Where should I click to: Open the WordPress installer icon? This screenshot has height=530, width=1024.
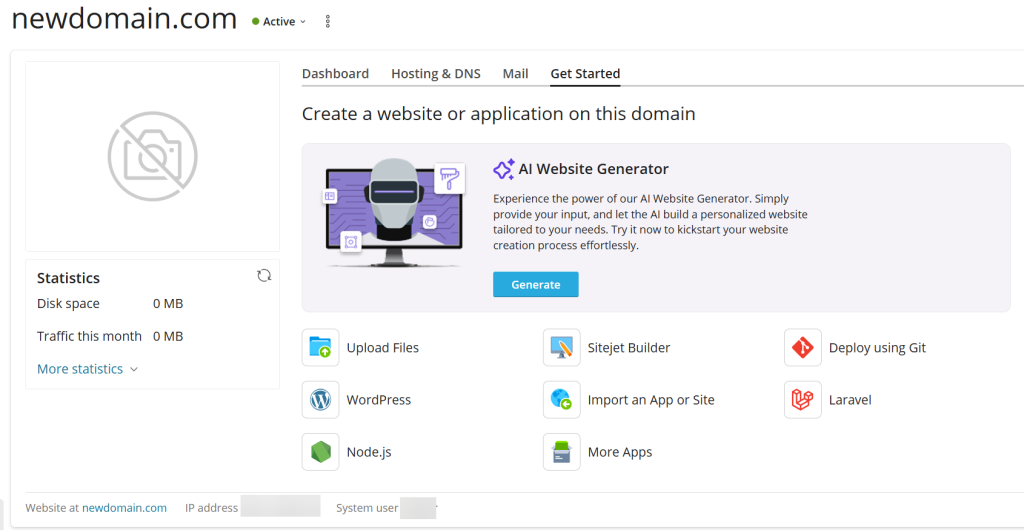pos(320,400)
